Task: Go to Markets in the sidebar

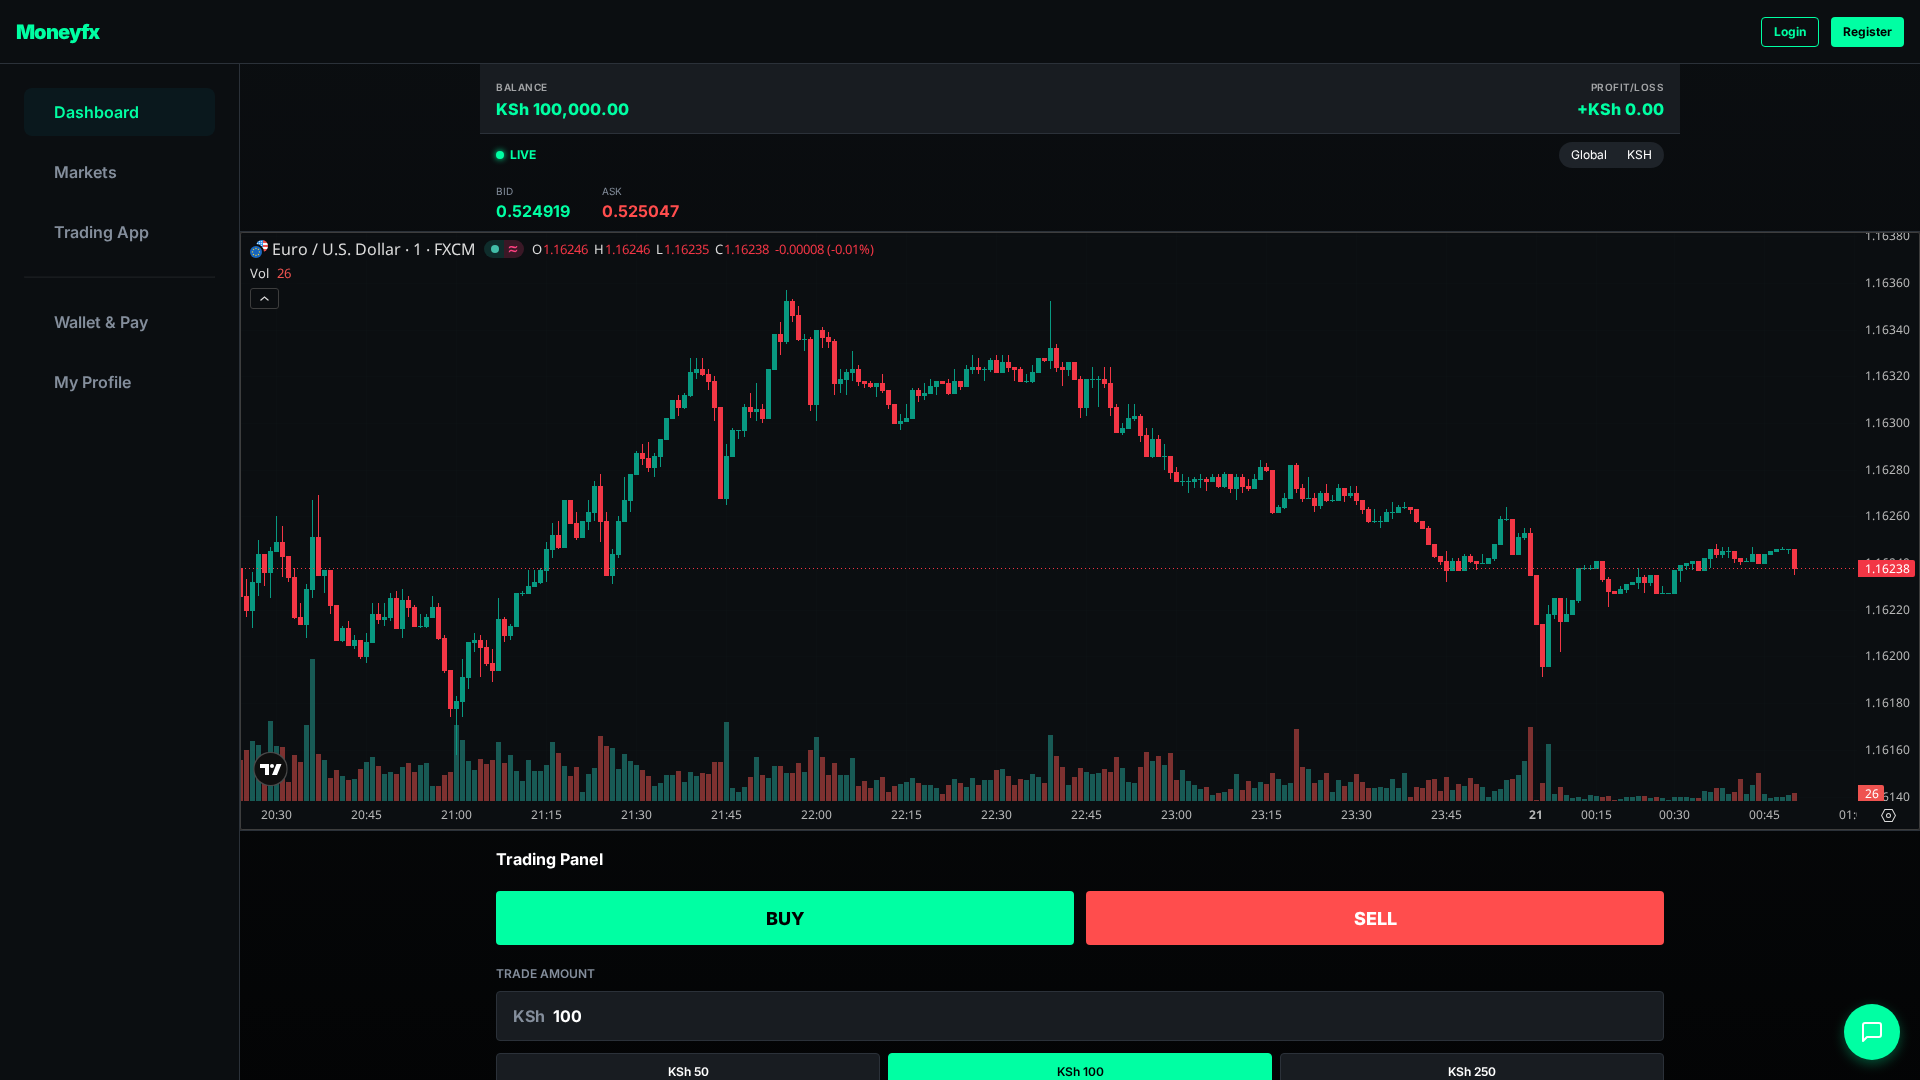Action: pos(119,172)
